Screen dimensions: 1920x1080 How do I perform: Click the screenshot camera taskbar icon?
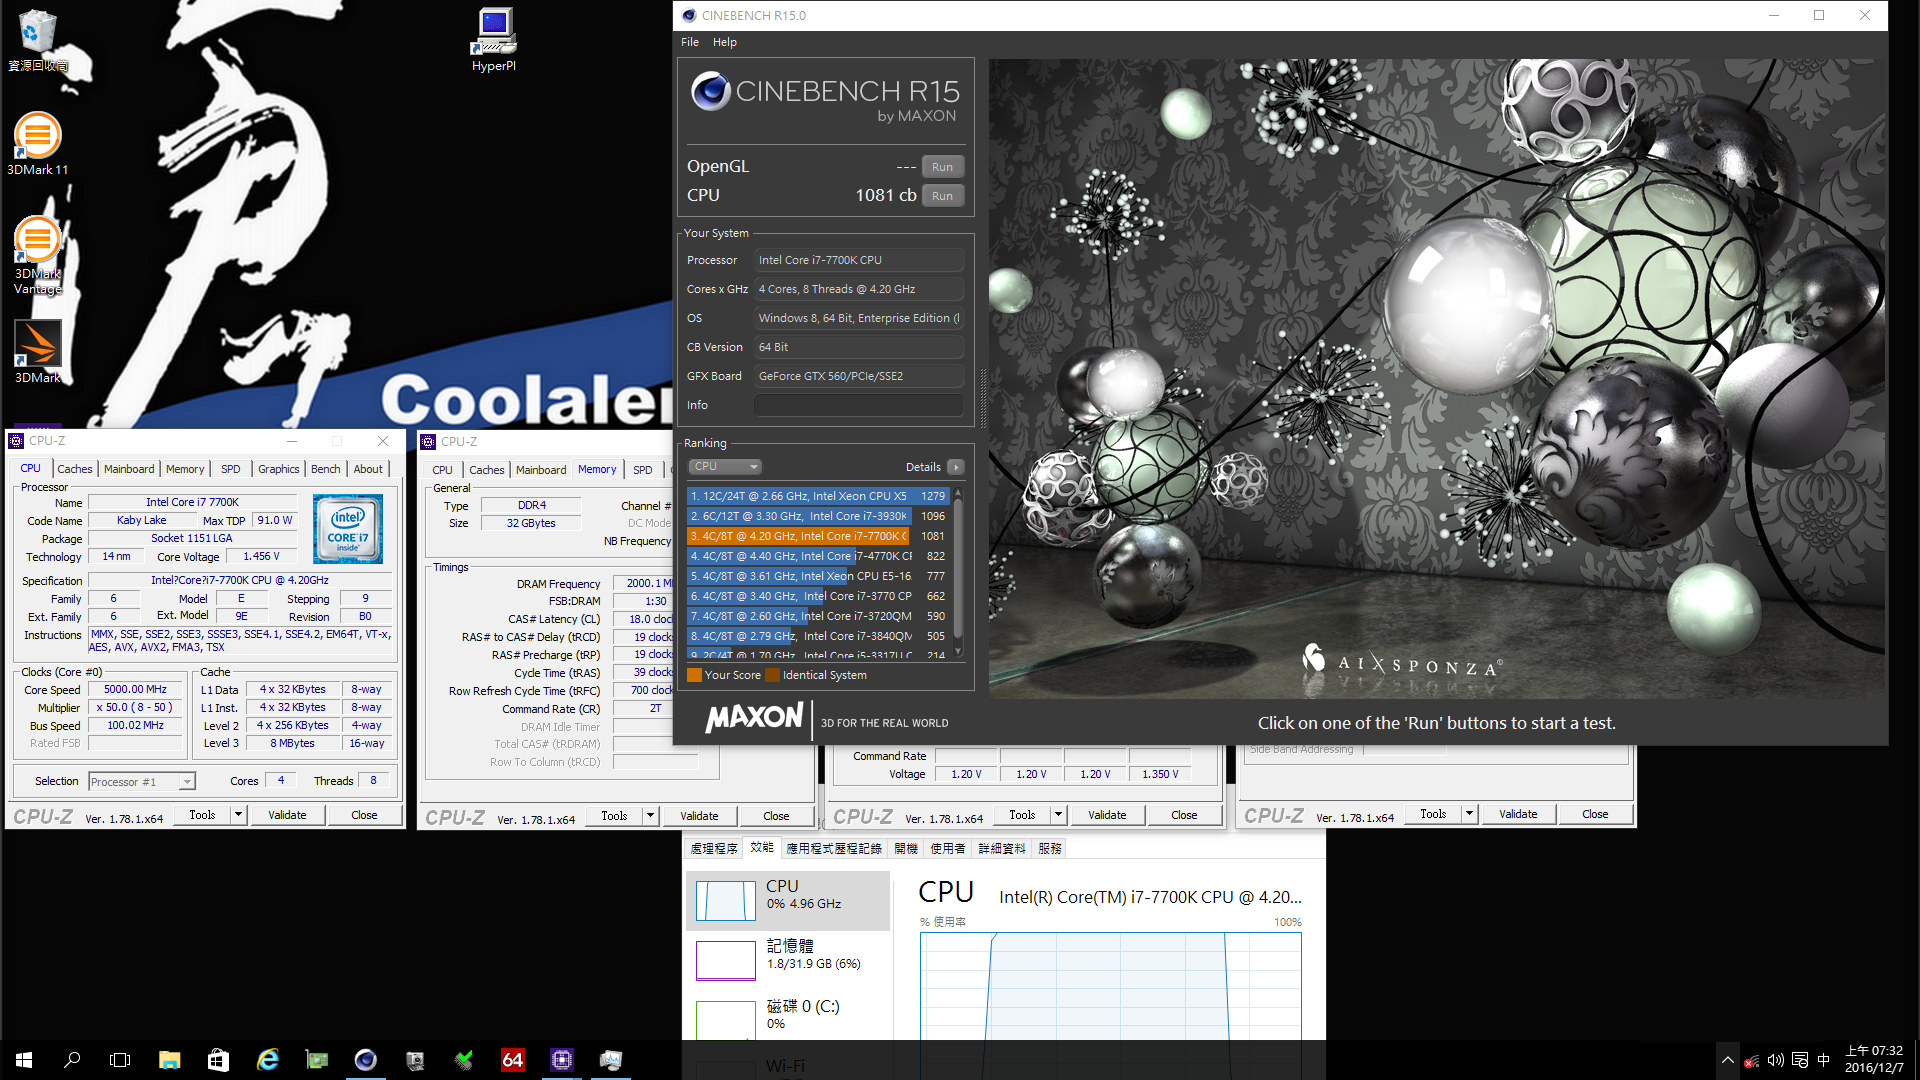(415, 1060)
